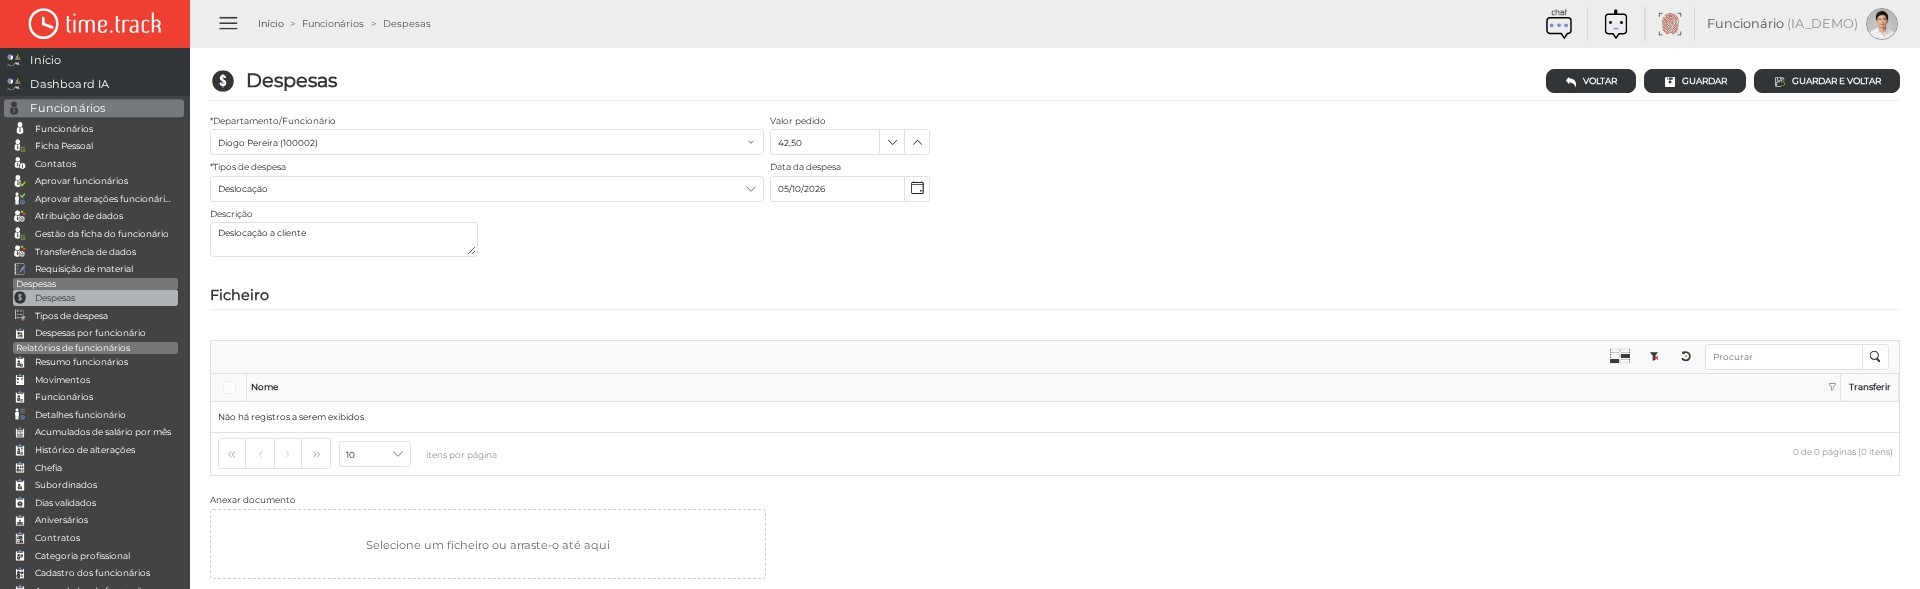Toggle the hamburger sidebar menu
The height and width of the screenshot is (589, 1920).
(x=228, y=23)
